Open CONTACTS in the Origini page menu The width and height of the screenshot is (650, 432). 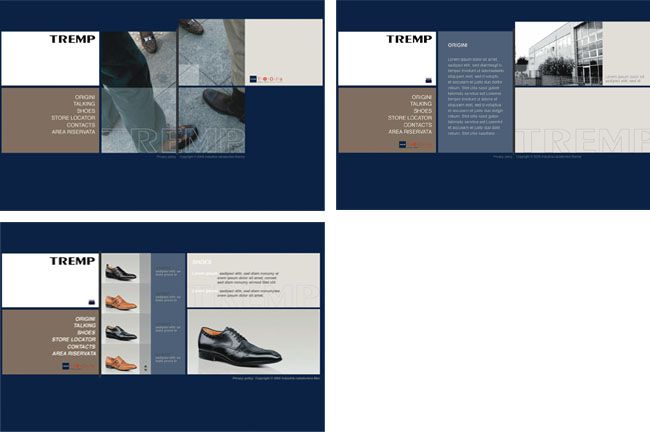coord(418,124)
